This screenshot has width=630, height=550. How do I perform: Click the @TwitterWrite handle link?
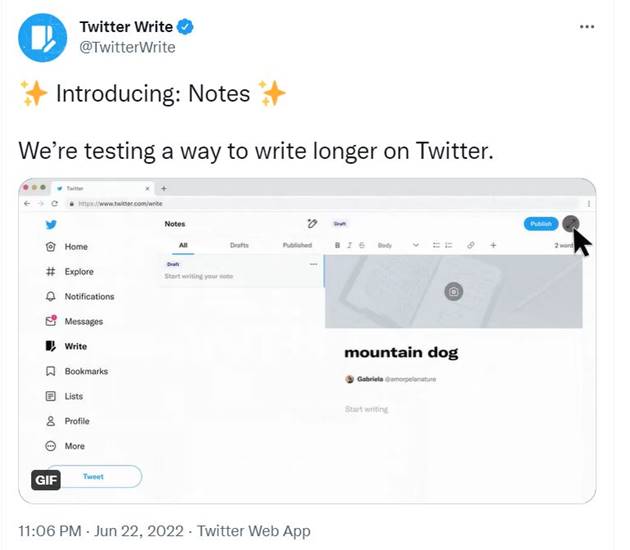pyautogui.click(x=127, y=47)
